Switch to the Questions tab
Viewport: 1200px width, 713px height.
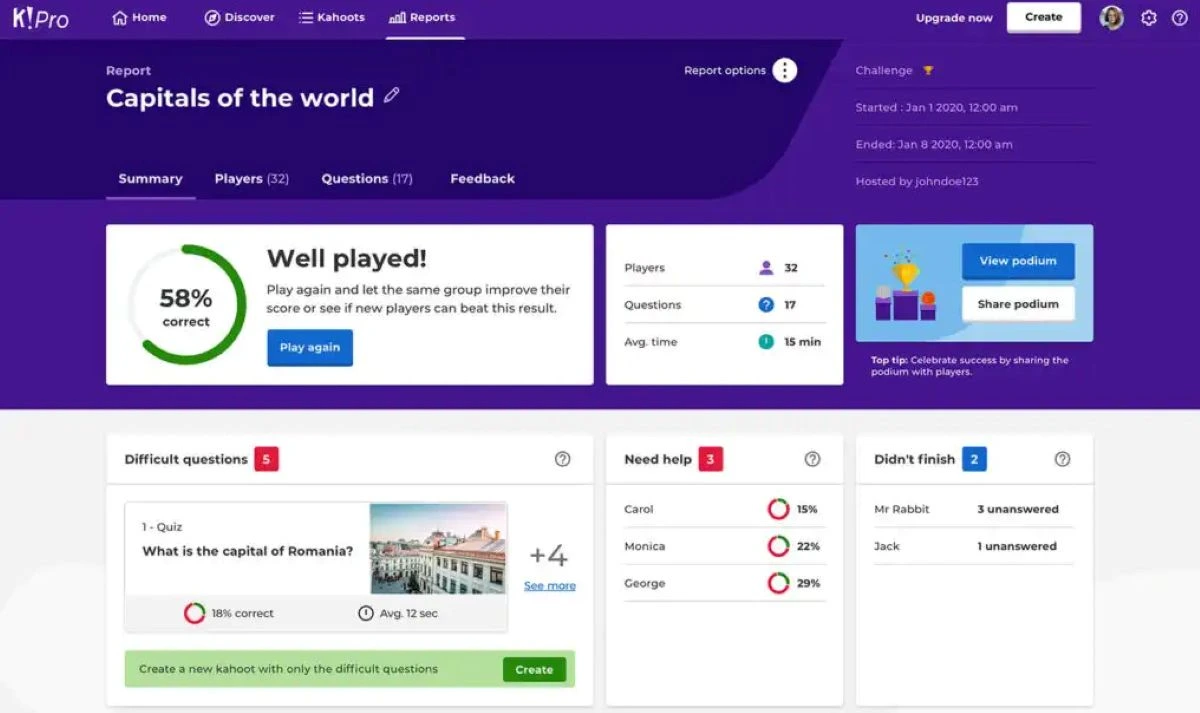tap(366, 179)
